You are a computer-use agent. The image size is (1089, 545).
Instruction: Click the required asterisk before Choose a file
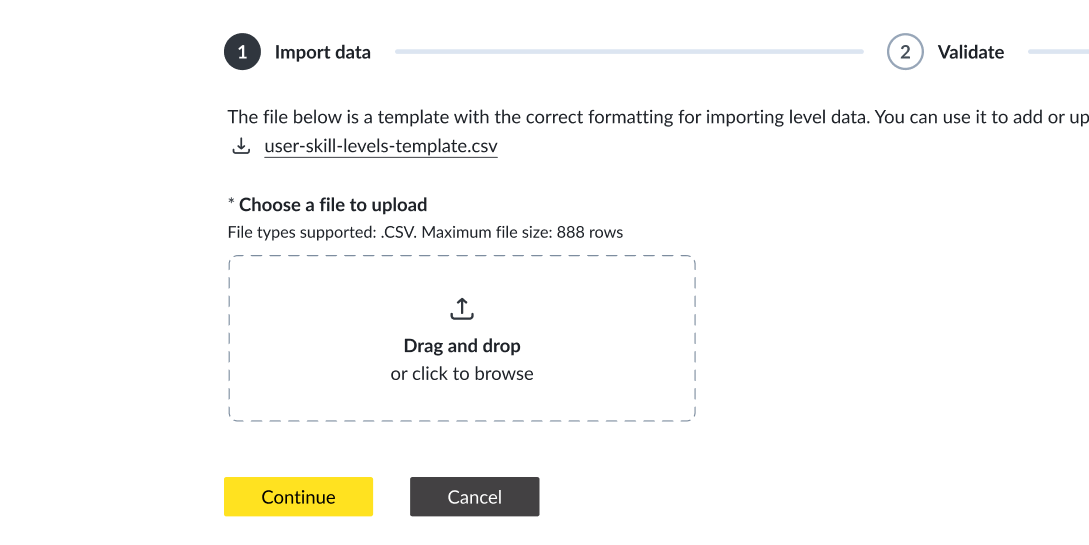tap(231, 204)
